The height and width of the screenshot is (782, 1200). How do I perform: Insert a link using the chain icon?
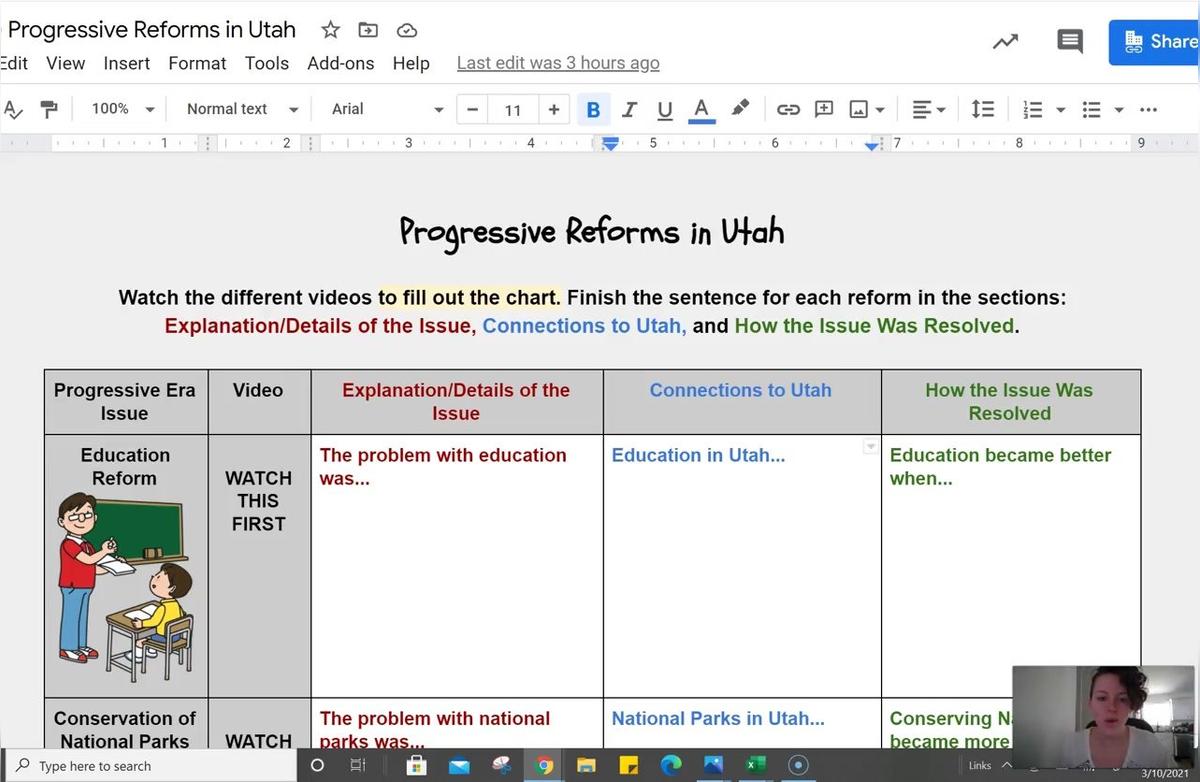[x=788, y=109]
